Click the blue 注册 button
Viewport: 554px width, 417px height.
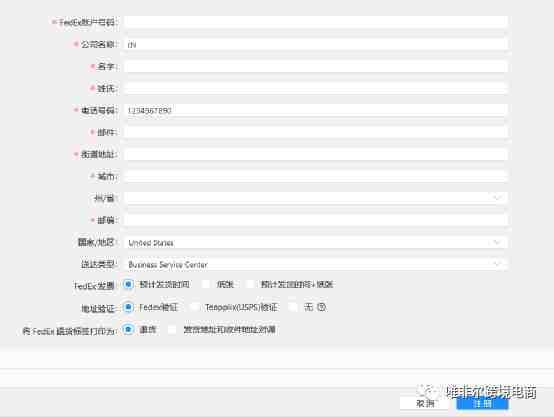(482, 403)
